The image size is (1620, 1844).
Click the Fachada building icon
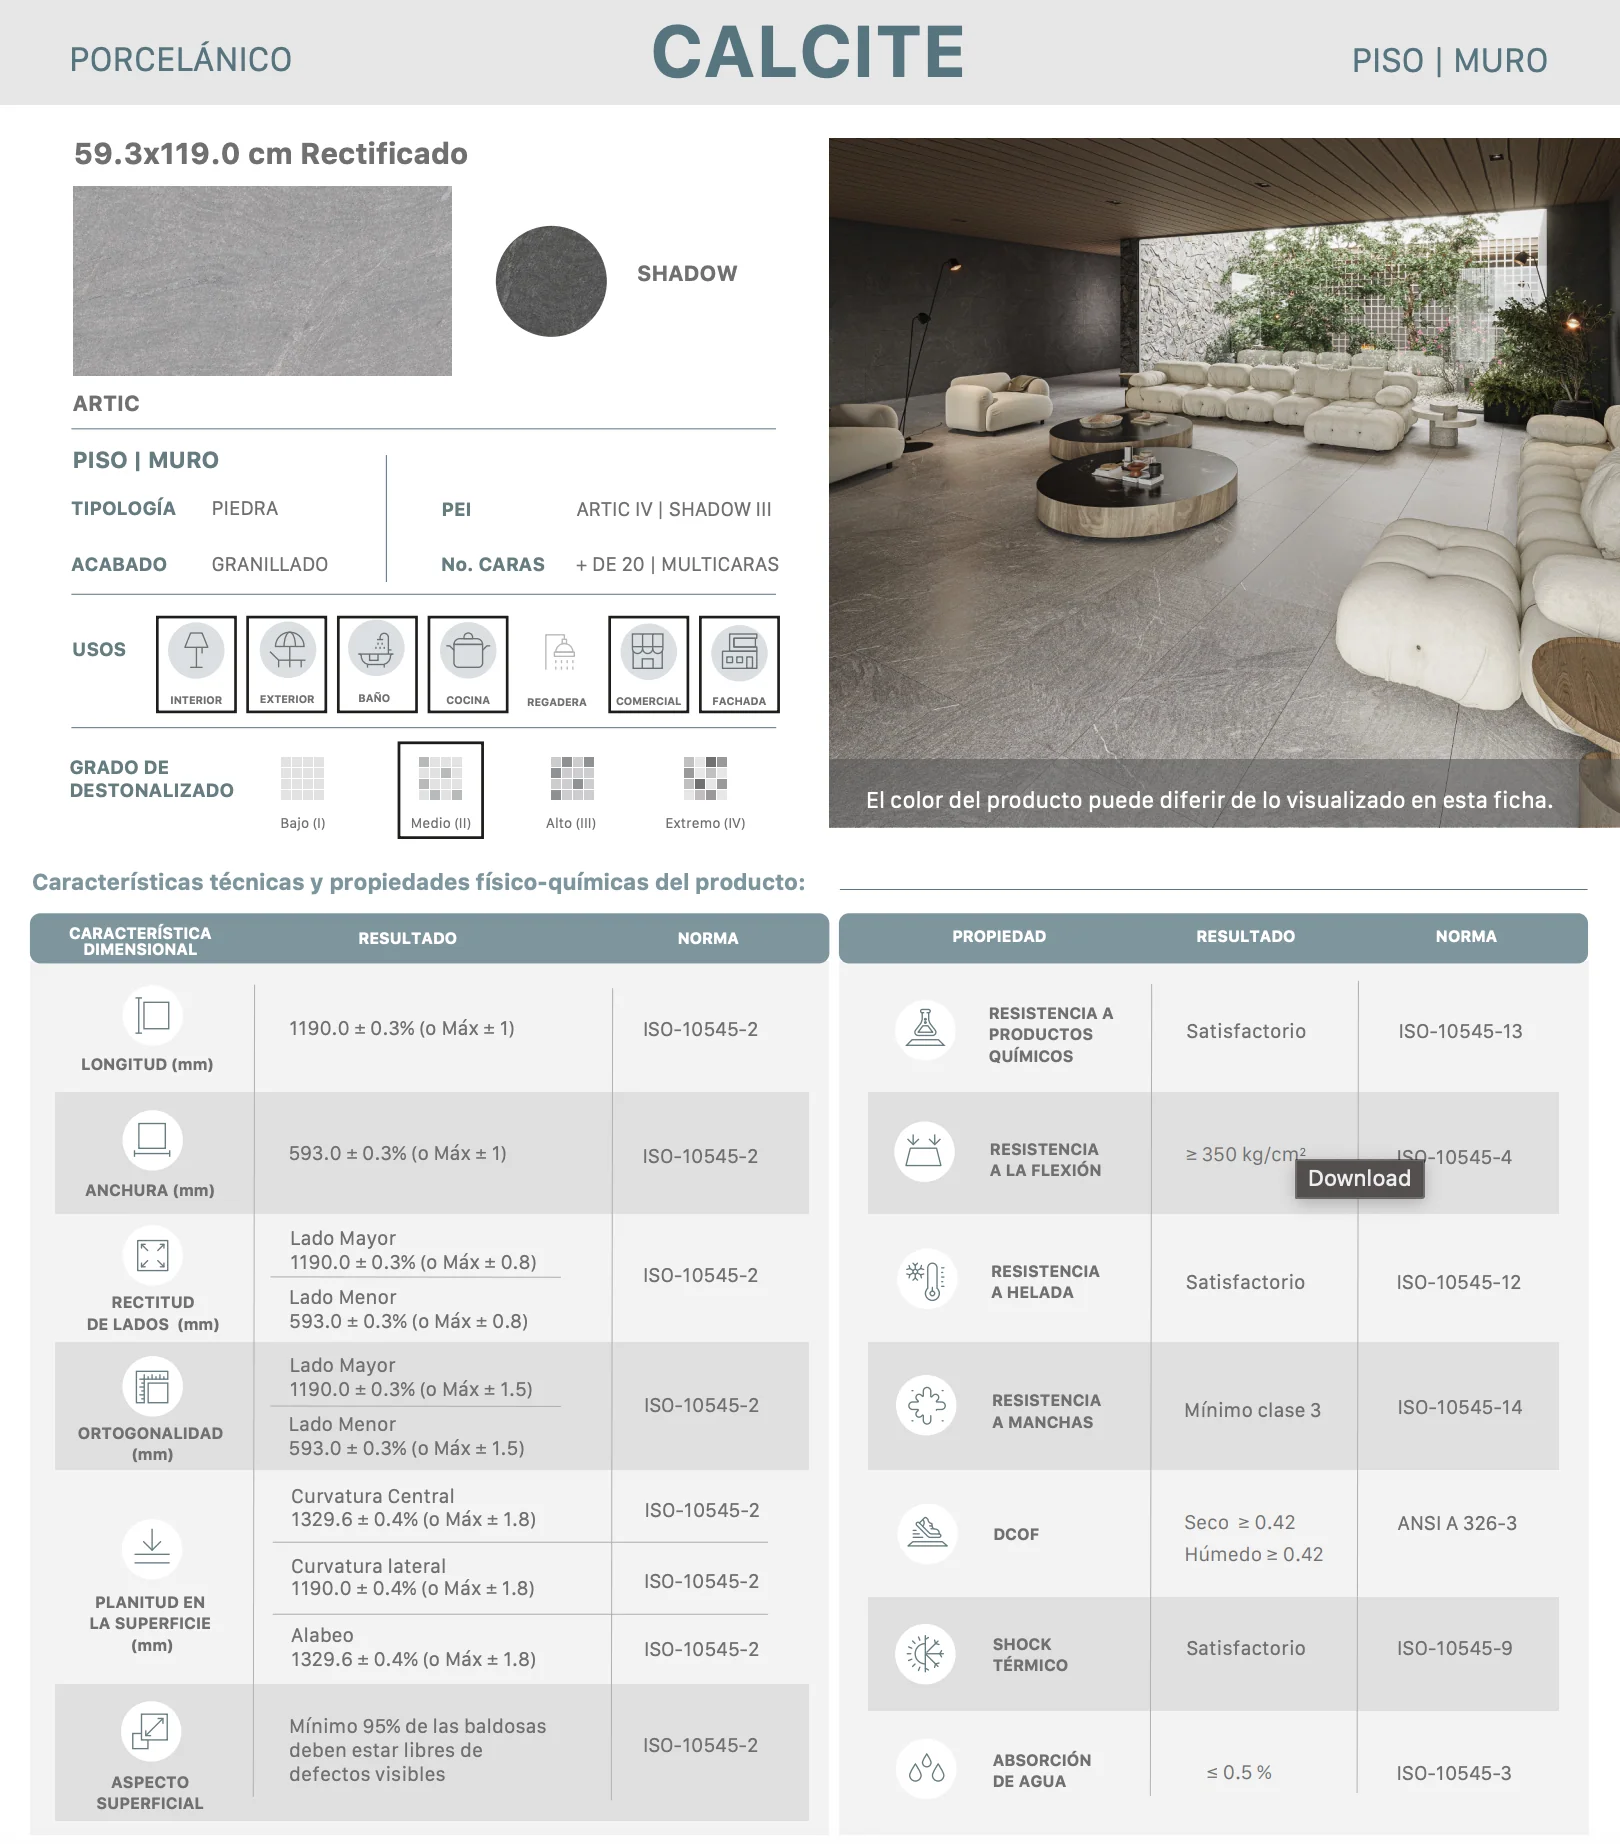[x=739, y=664]
